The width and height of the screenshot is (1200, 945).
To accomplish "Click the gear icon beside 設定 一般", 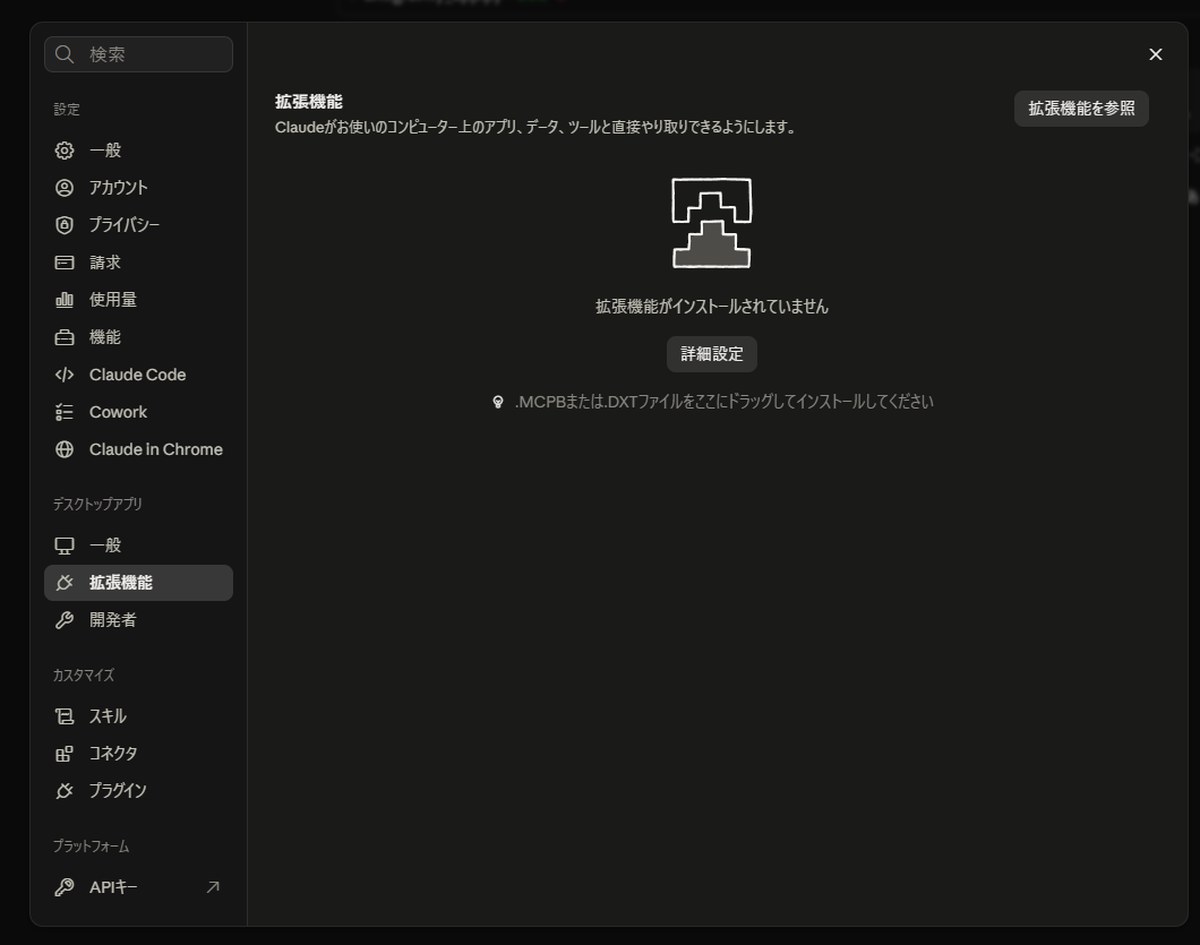I will (65, 150).
